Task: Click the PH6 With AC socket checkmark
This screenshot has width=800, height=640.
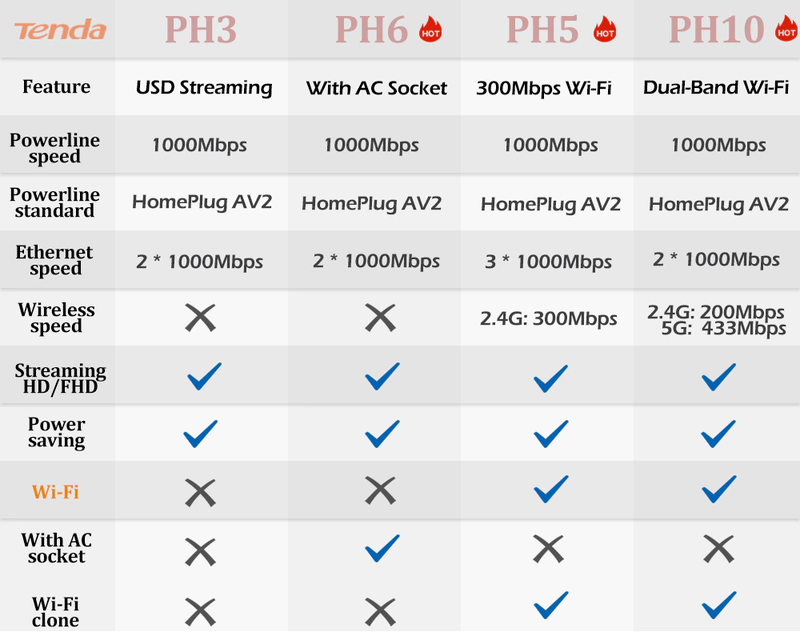Action: click(381, 548)
